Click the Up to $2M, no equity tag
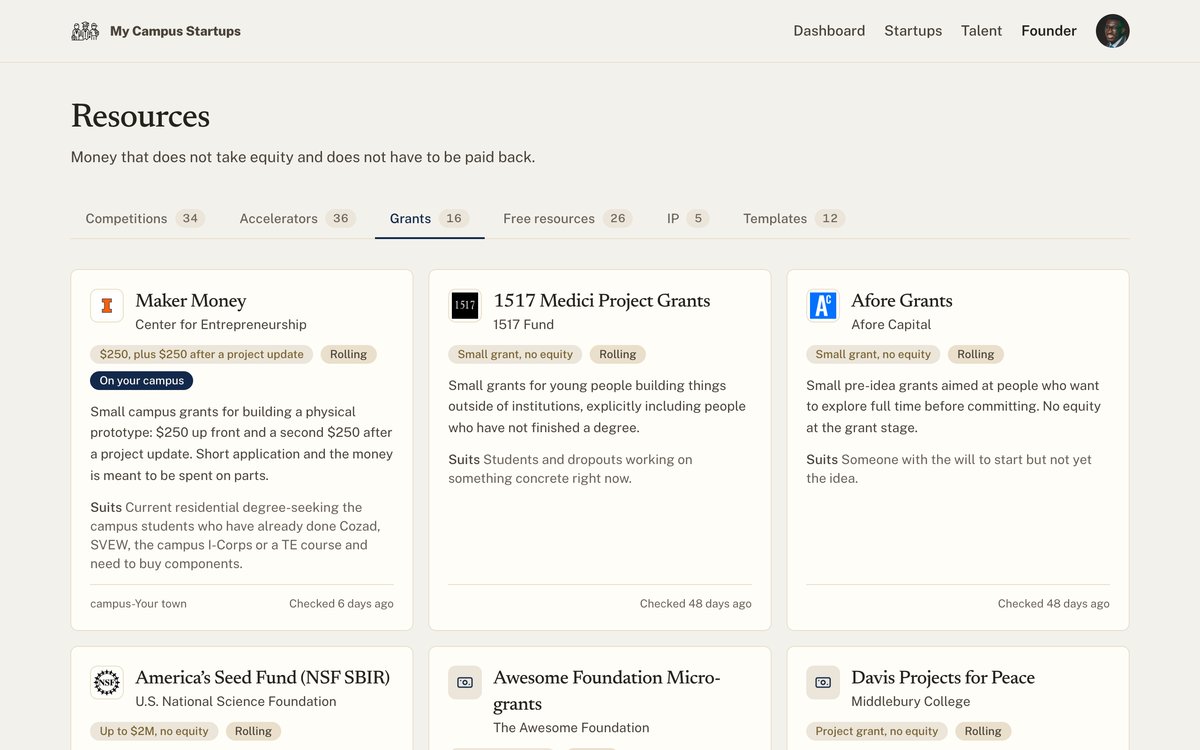Viewport: 1200px width, 750px height. pyautogui.click(x=154, y=731)
